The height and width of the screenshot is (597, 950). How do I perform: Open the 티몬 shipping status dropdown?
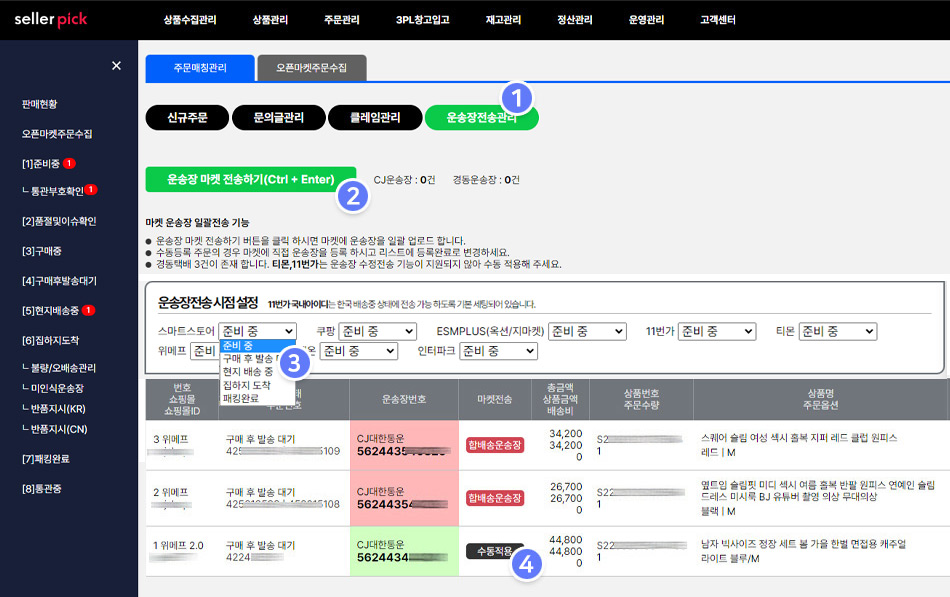pos(837,331)
